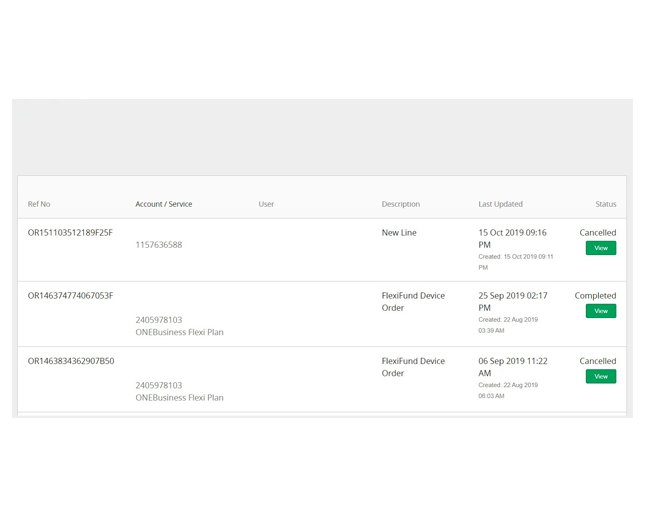View the cancelled New Line order
645x517 pixels.
(601, 248)
